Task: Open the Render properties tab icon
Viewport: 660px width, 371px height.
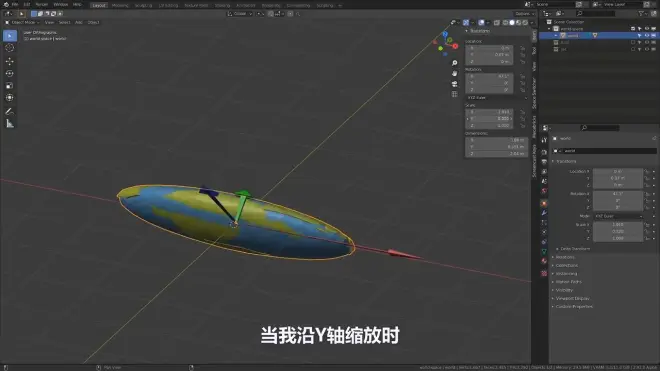Action: click(544, 152)
